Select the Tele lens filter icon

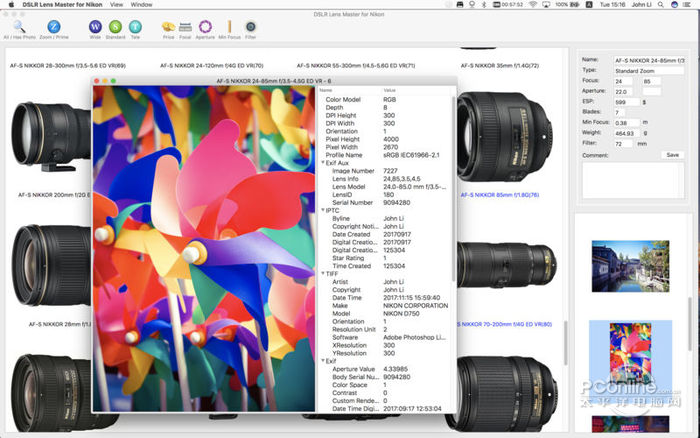(x=135, y=24)
